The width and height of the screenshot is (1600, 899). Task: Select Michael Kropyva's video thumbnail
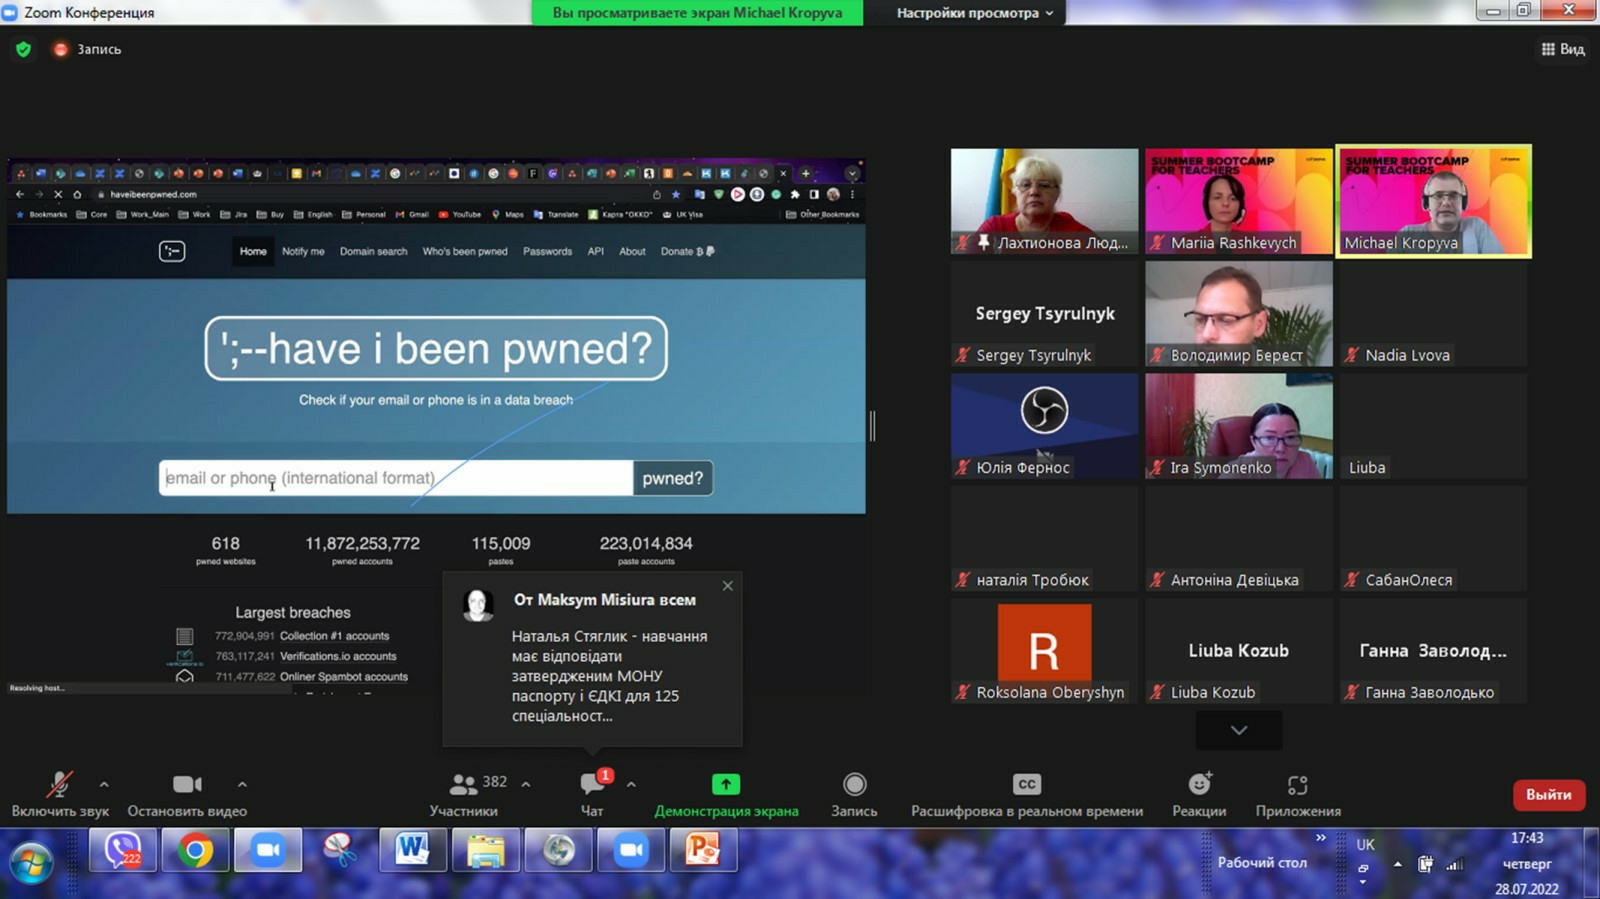tap(1433, 201)
